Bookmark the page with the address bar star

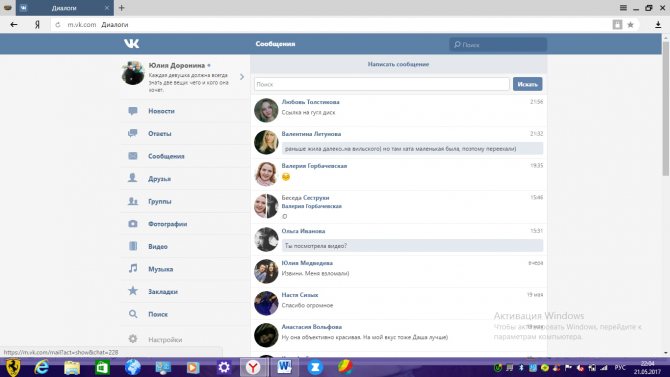630,25
